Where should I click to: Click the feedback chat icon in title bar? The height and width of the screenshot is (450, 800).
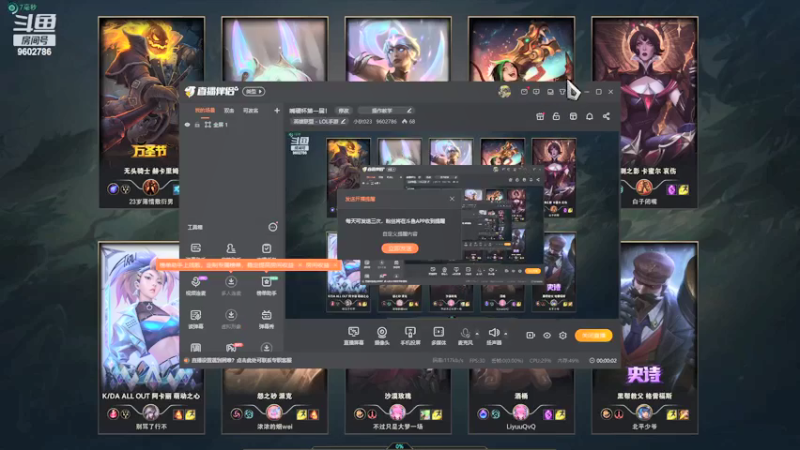(x=536, y=92)
